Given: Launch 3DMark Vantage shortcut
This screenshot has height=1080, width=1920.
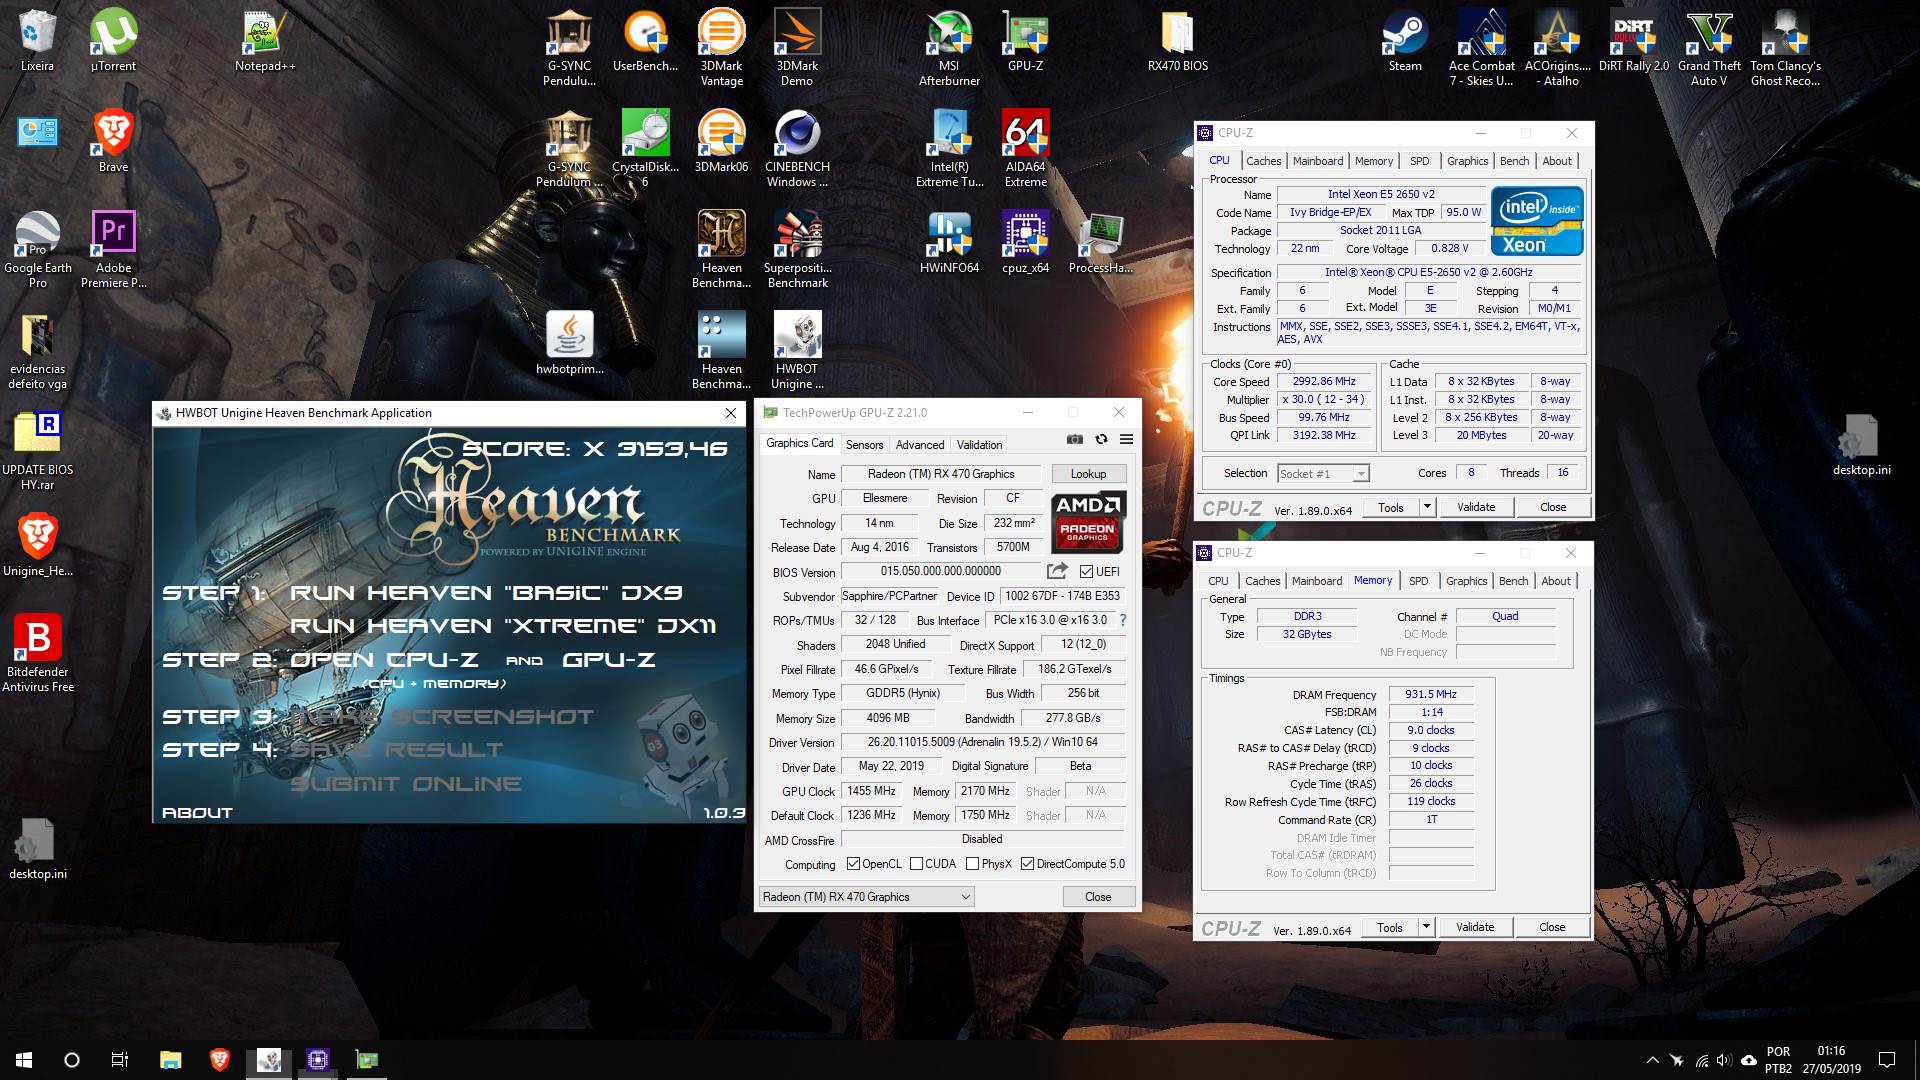Looking at the screenshot, I should tap(721, 48).
